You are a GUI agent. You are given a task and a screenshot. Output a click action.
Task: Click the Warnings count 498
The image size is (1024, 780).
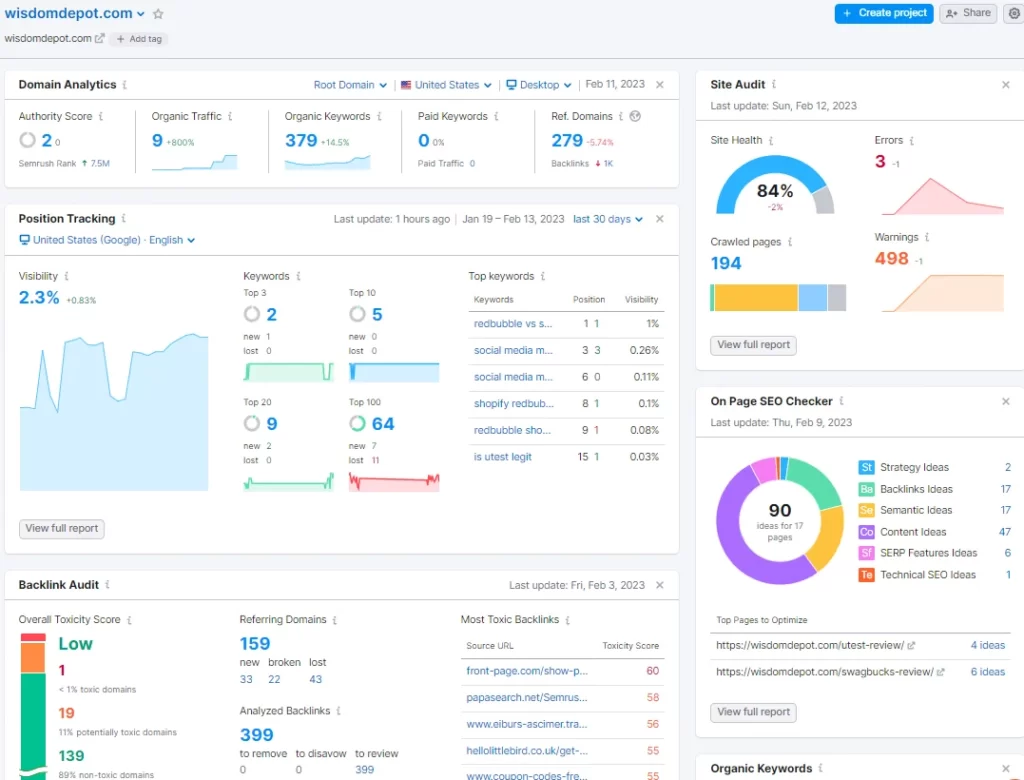tap(891, 259)
